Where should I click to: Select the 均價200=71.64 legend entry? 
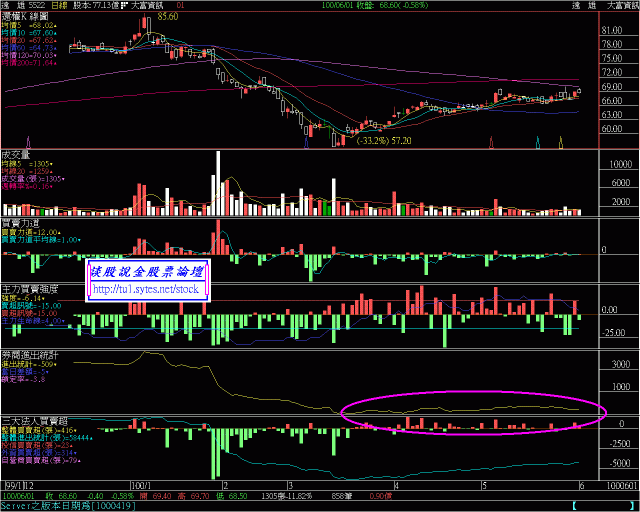click(x=29, y=63)
